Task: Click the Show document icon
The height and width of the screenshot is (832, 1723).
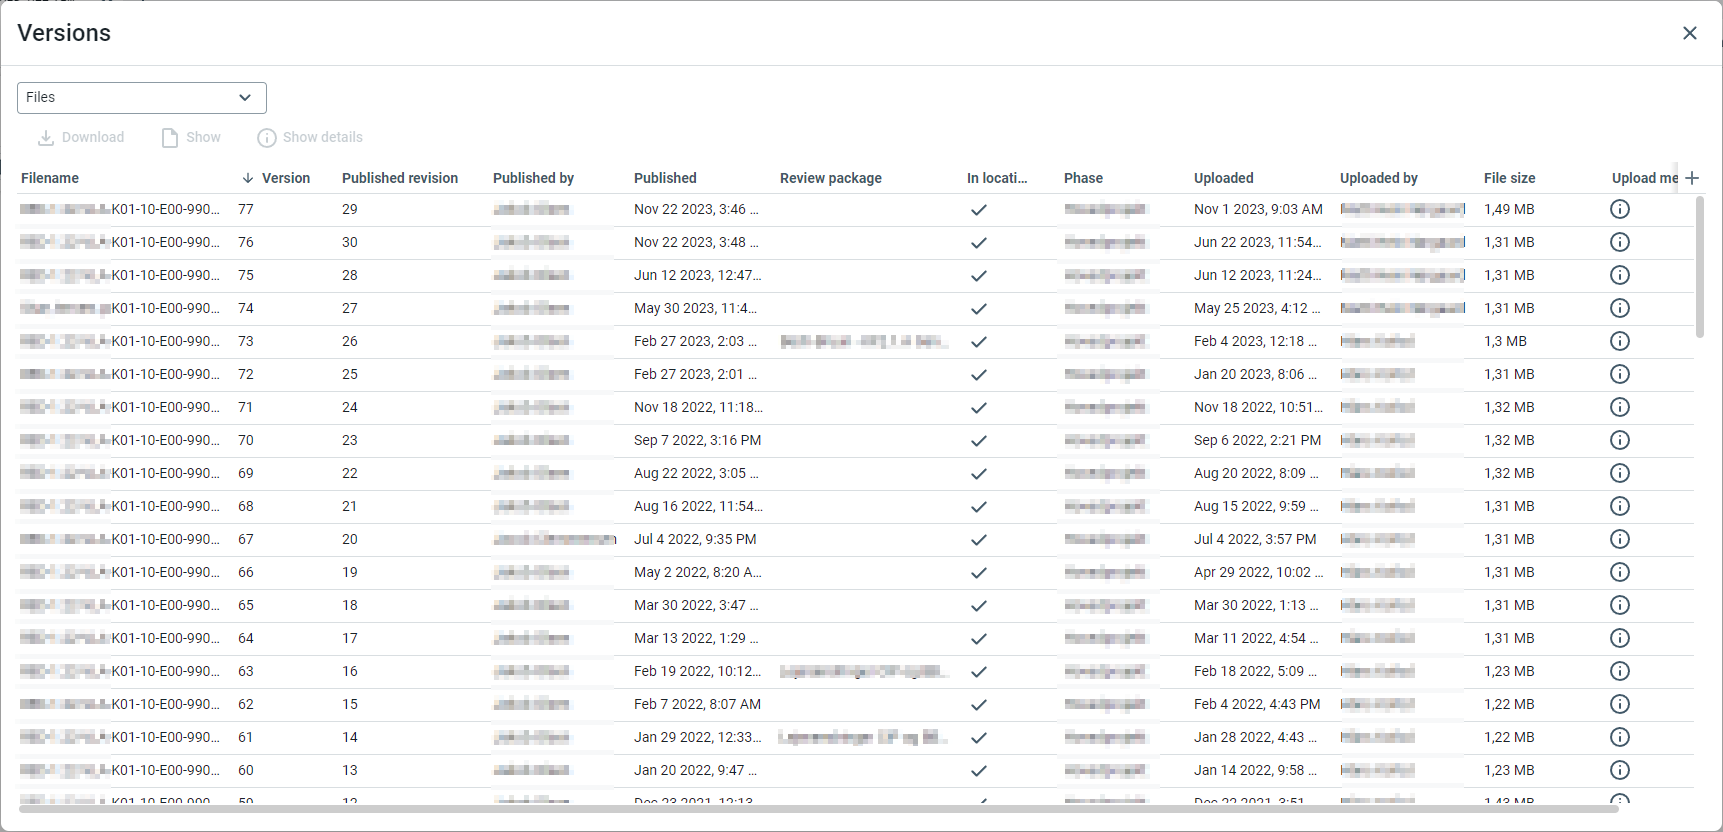Action: [170, 138]
